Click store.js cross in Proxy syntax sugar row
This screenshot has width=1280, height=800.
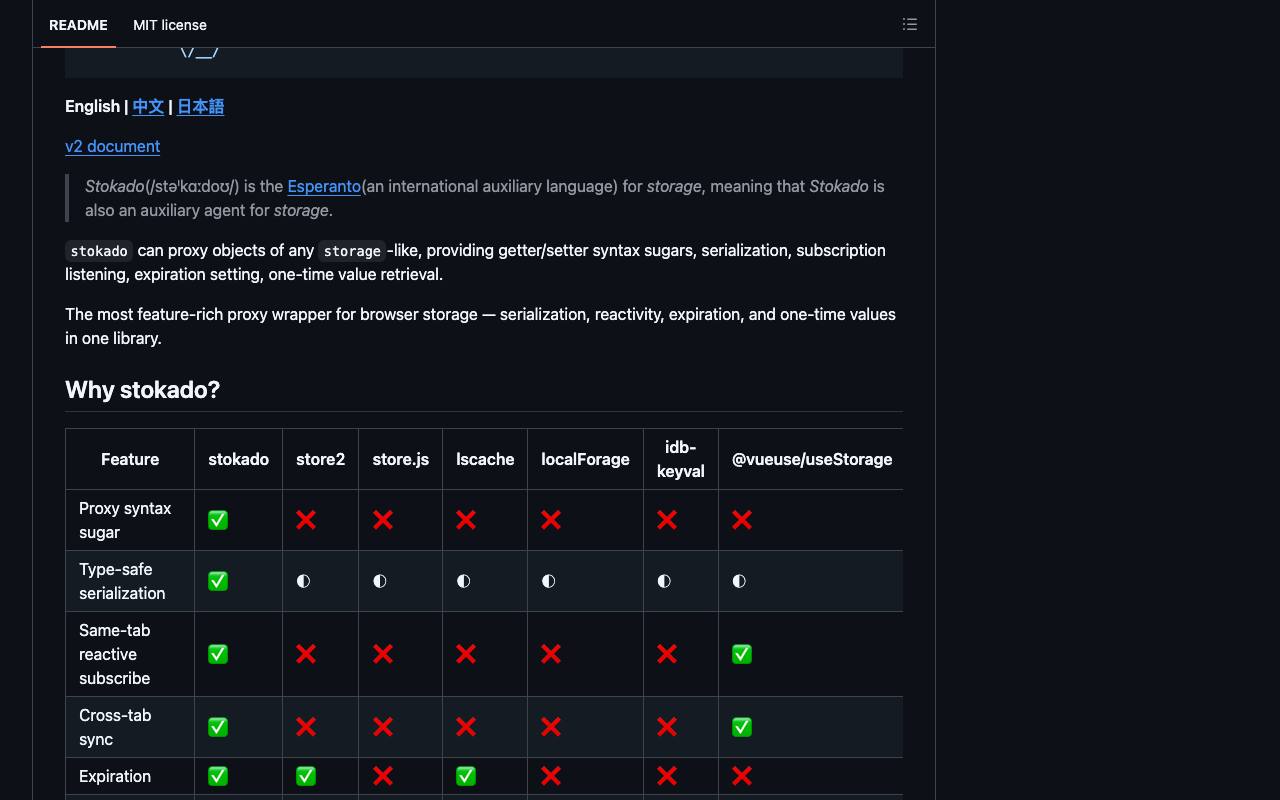point(382,520)
